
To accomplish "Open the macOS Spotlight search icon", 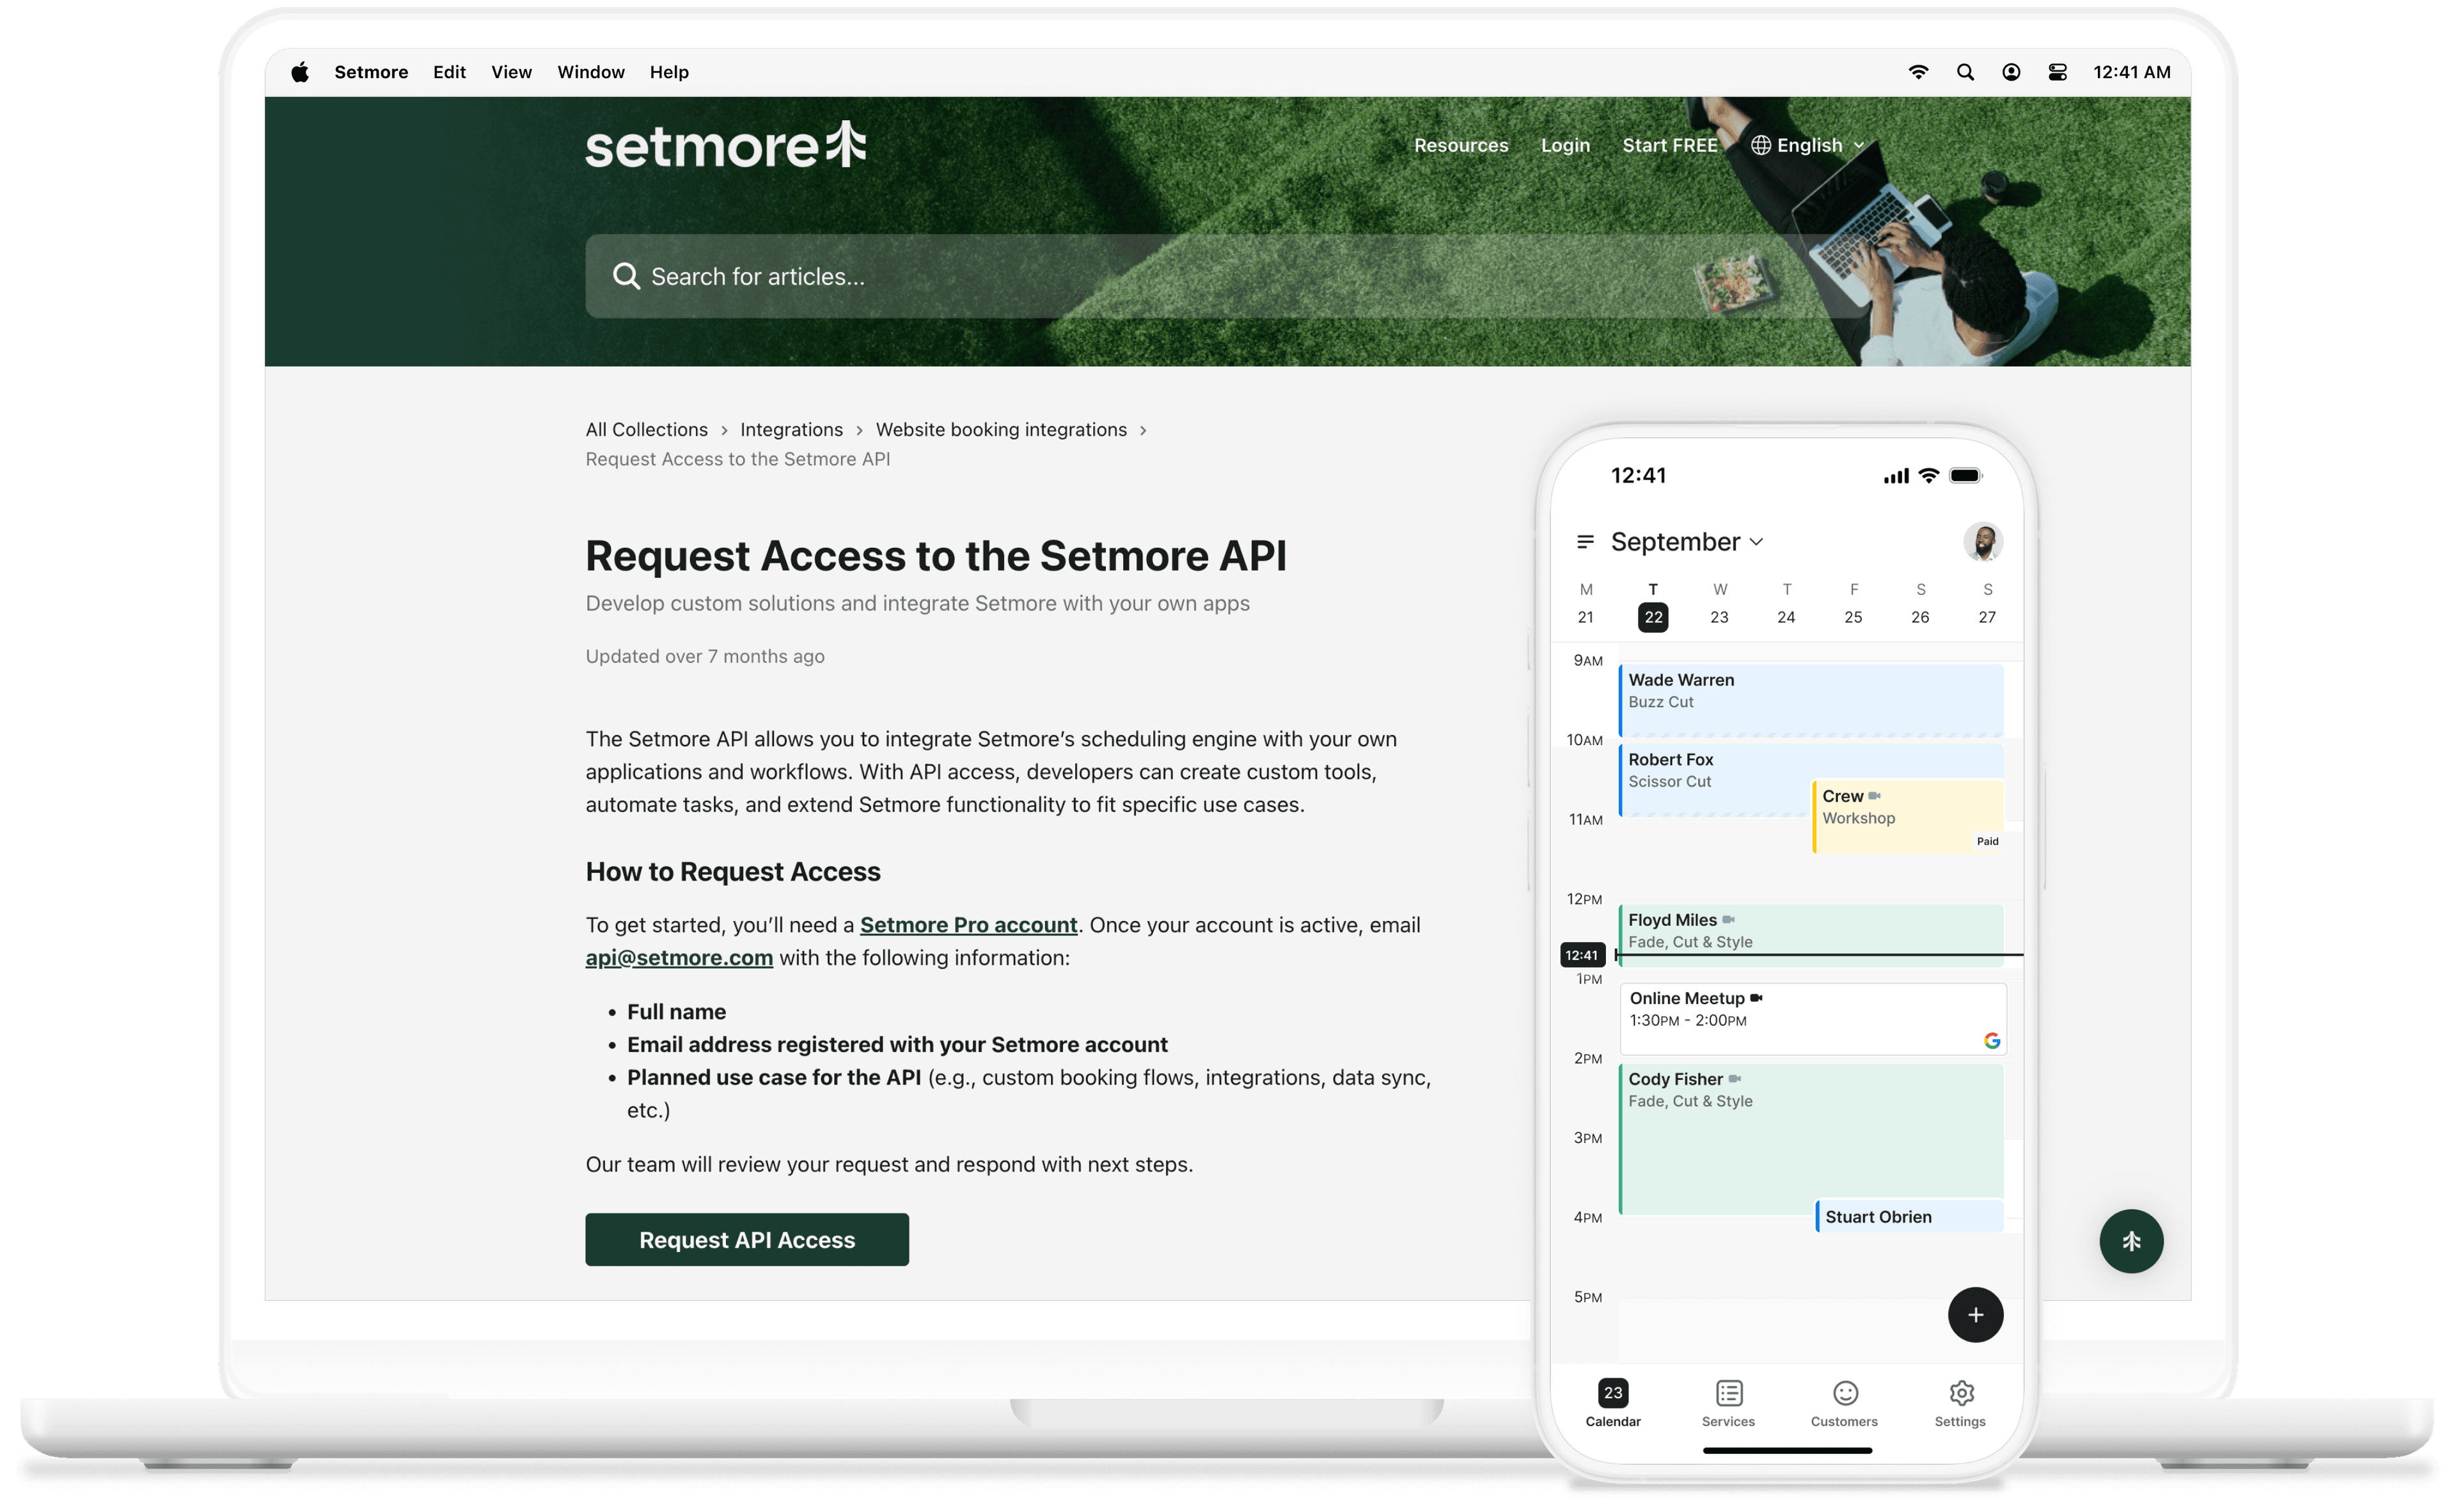I will coord(1965,72).
